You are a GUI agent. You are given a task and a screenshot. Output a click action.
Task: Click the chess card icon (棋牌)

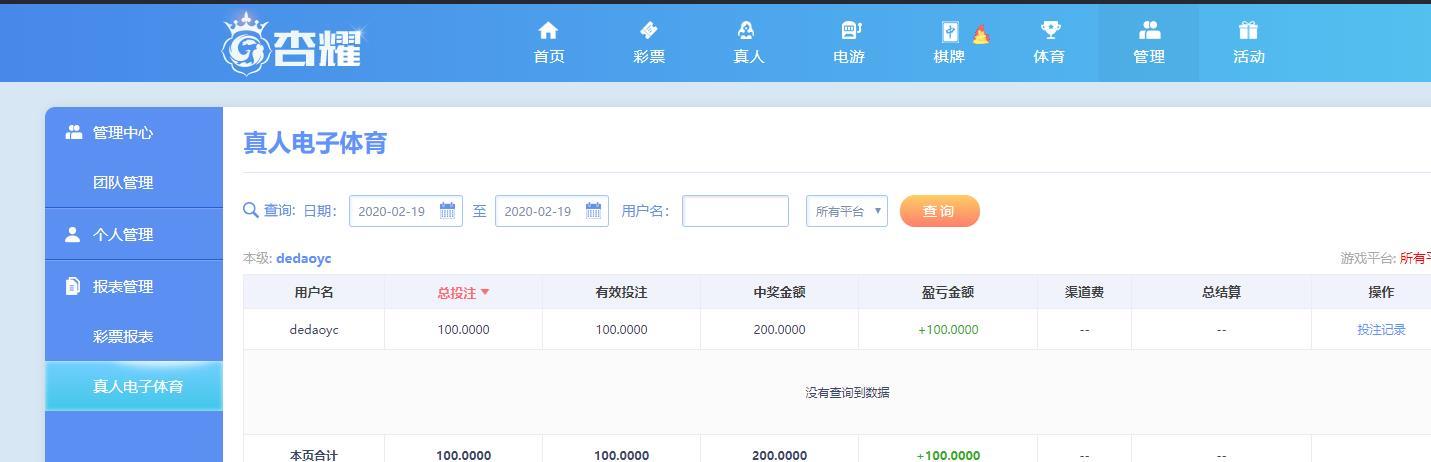[x=949, y=32]
